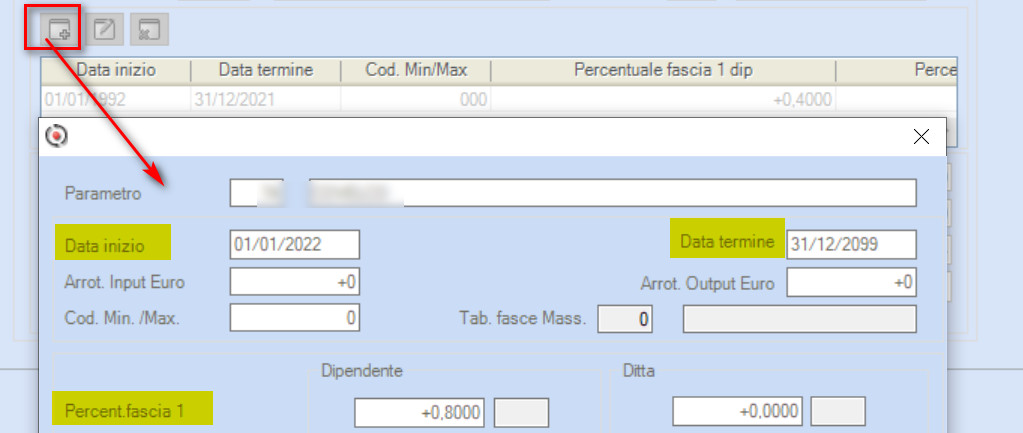
Task: Click the Arrot. Input Euro field
Action: 294,282
